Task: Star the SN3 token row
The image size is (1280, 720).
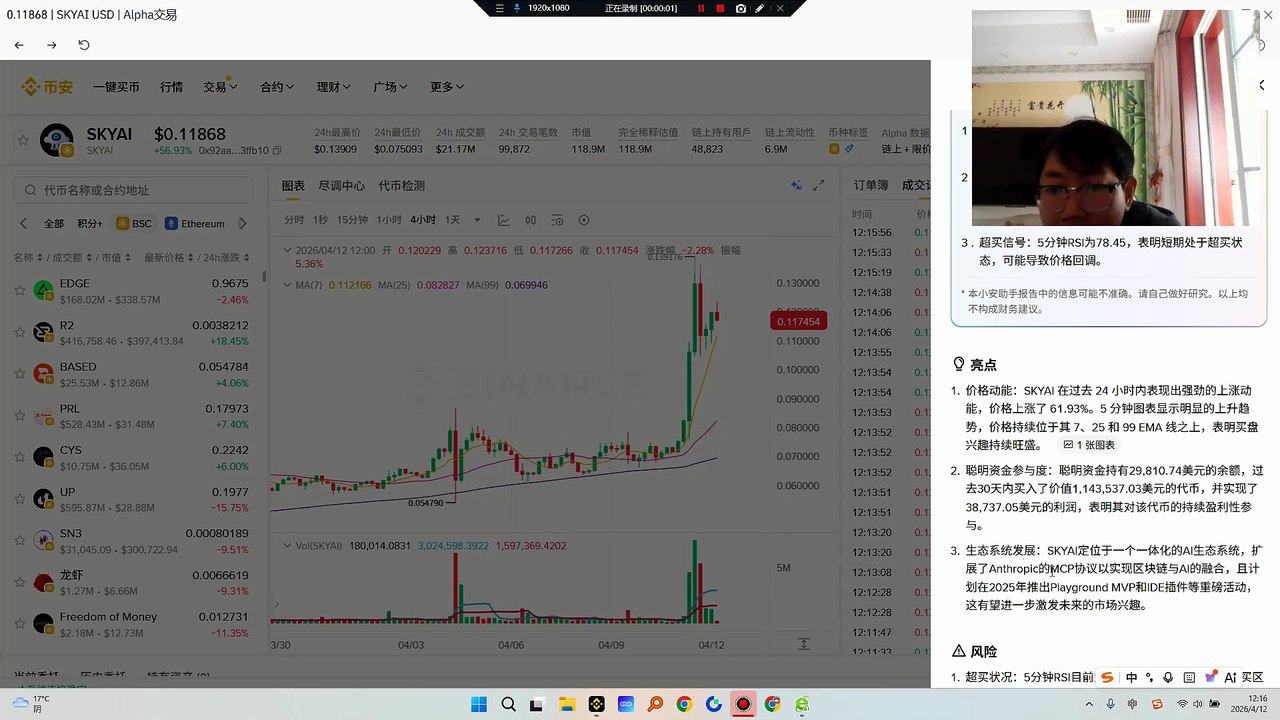Action: [19, 540]
